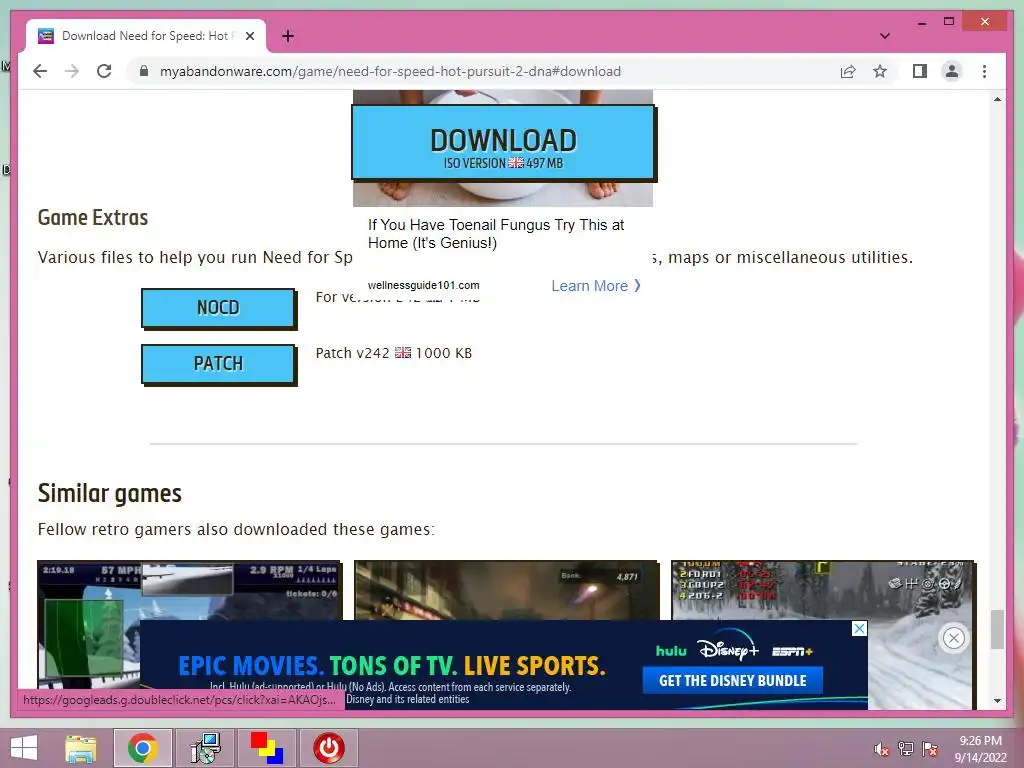Open File Explorer from the taskbar
Screen dimensions: 1024x768
[80, 748]
